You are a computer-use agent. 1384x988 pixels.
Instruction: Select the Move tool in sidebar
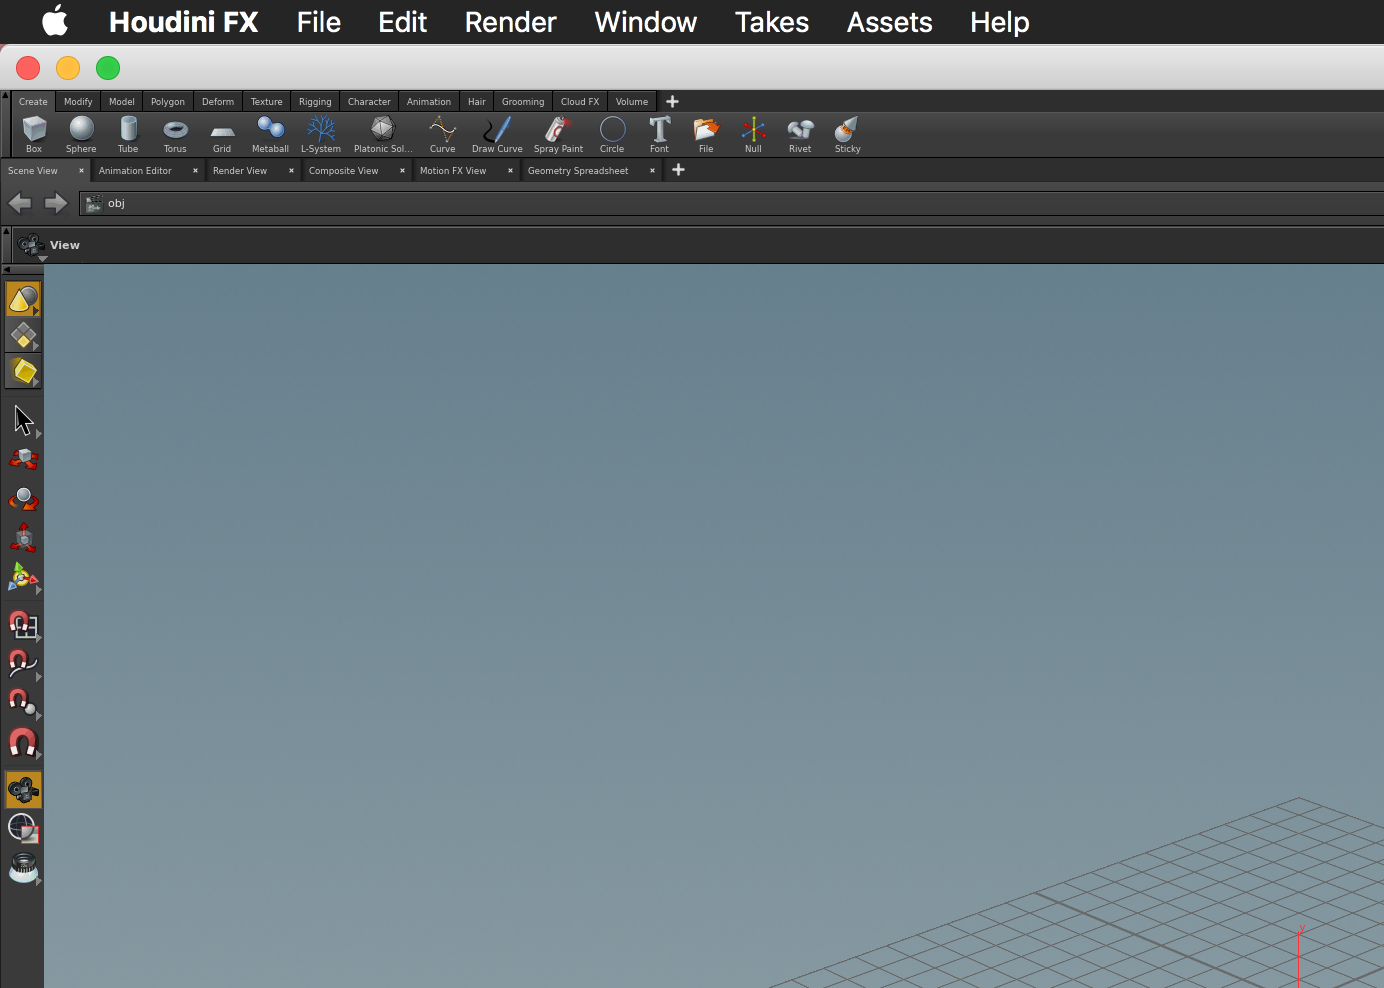(x=23, y=460)
